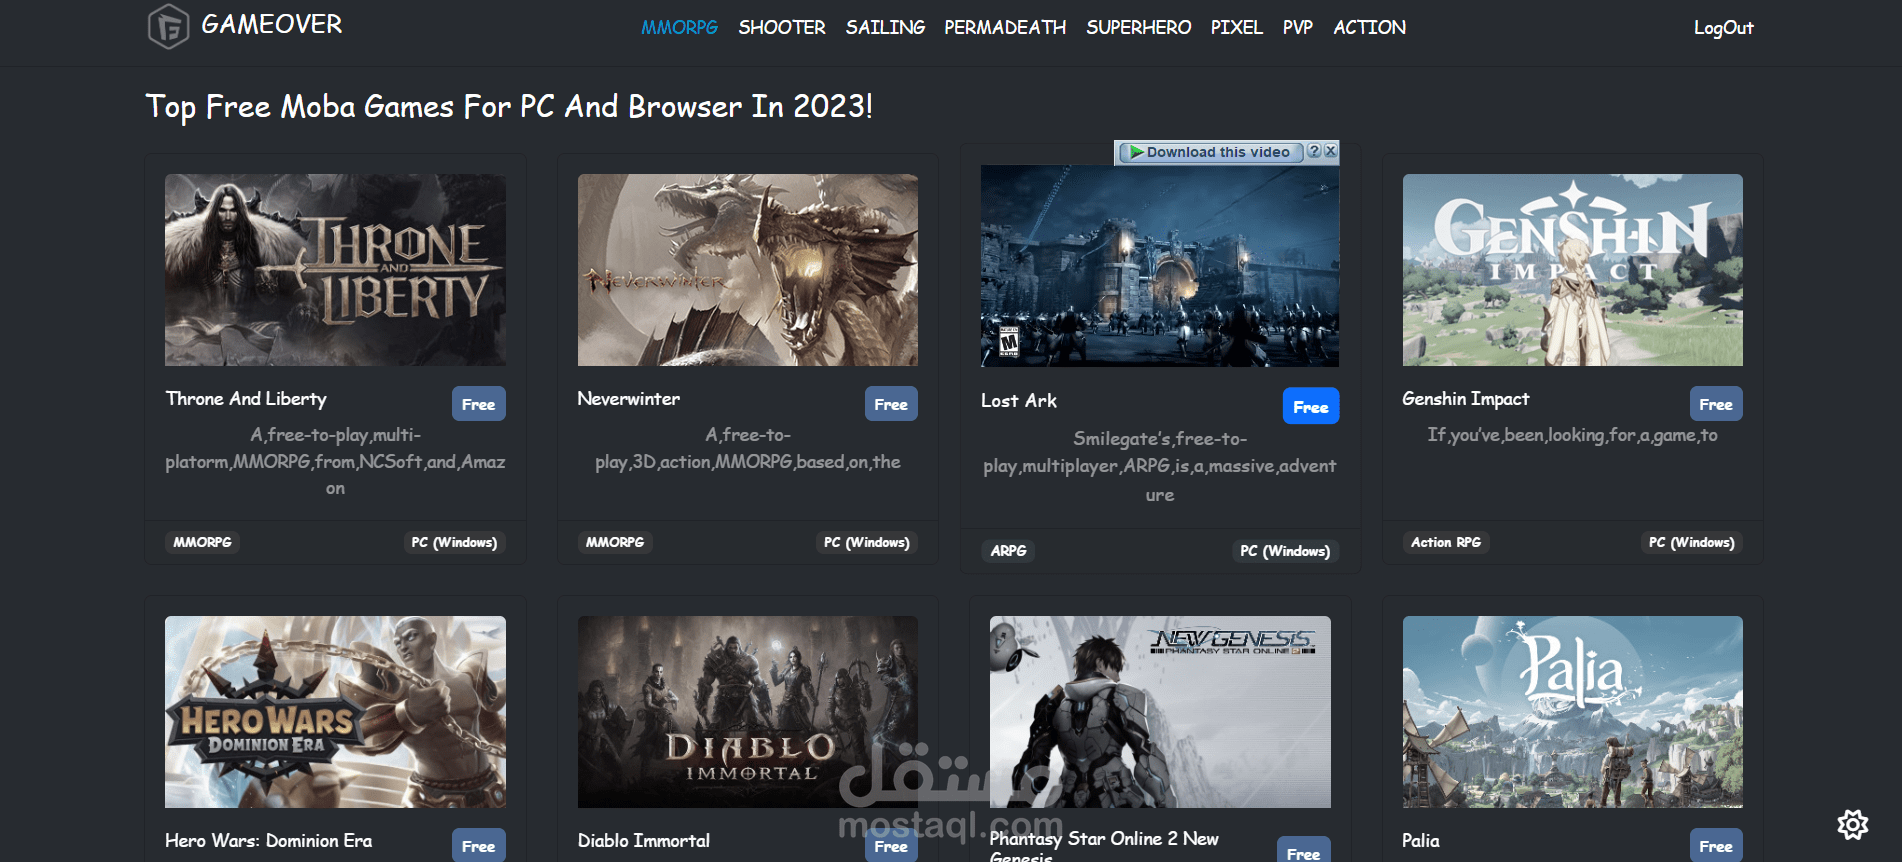Open the Palia cover image
This screenshot has width=1902, height=862.
pos(1573,712)
